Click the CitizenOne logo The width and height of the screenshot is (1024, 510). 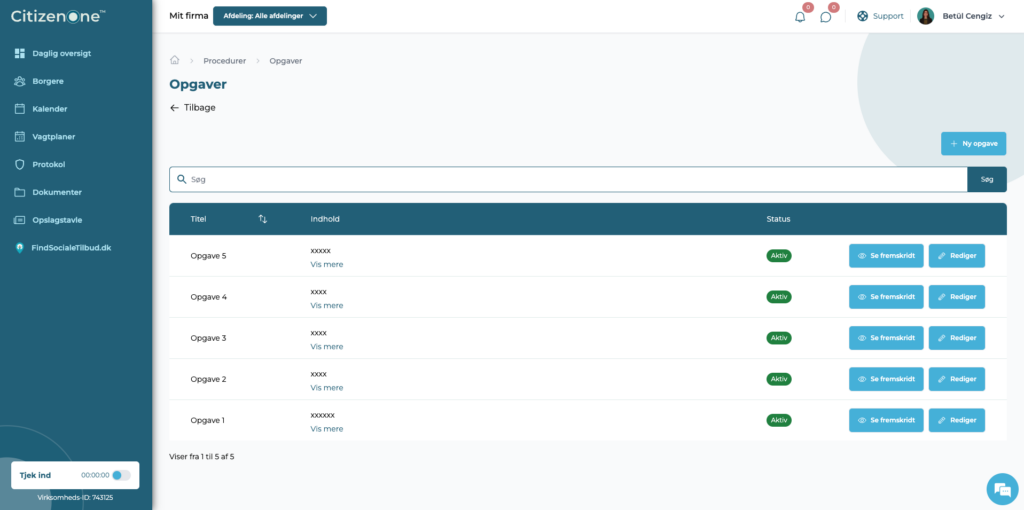point(58,16)
